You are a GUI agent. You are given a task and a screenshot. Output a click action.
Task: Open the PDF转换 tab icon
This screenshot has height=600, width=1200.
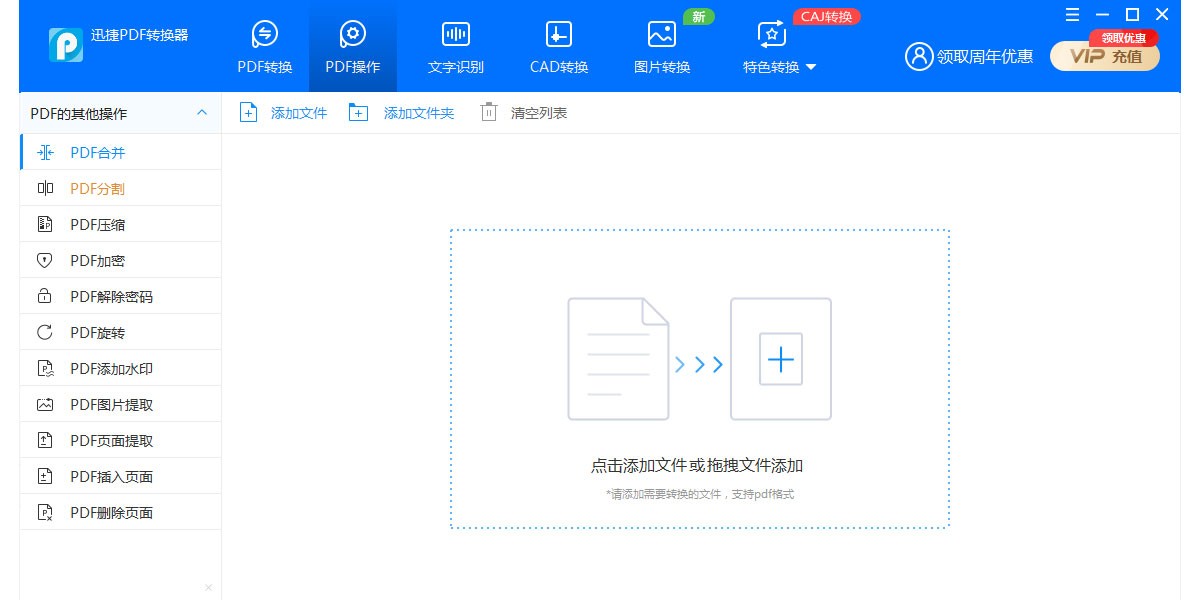(x=264, y=34)
